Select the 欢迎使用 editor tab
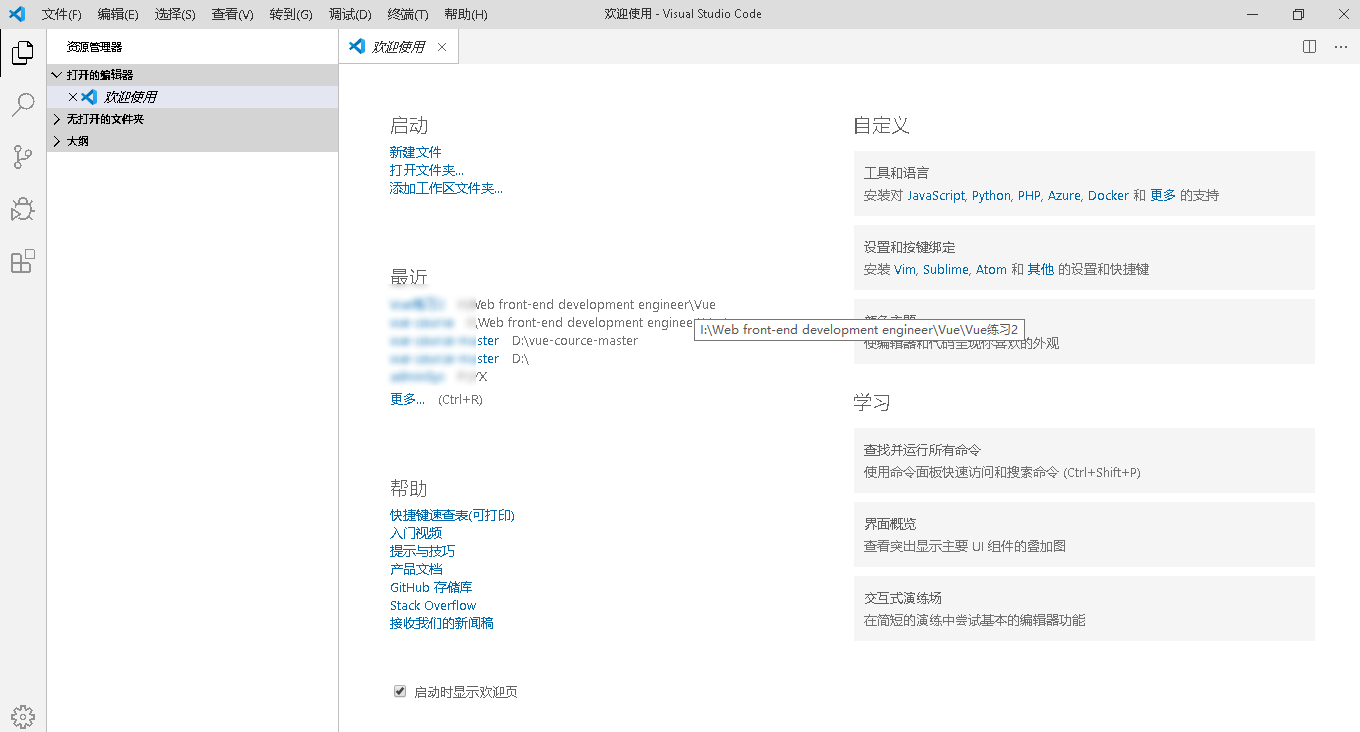1360x732 pixels. (x=398, y=47)
